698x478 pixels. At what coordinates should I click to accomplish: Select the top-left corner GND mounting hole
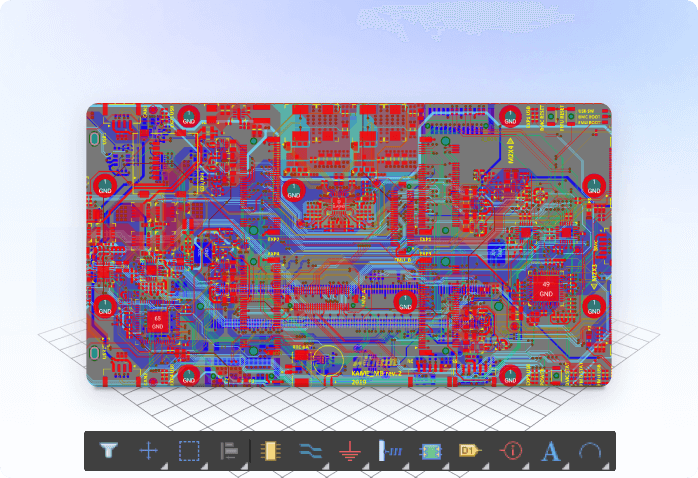[x=188, y=115]
